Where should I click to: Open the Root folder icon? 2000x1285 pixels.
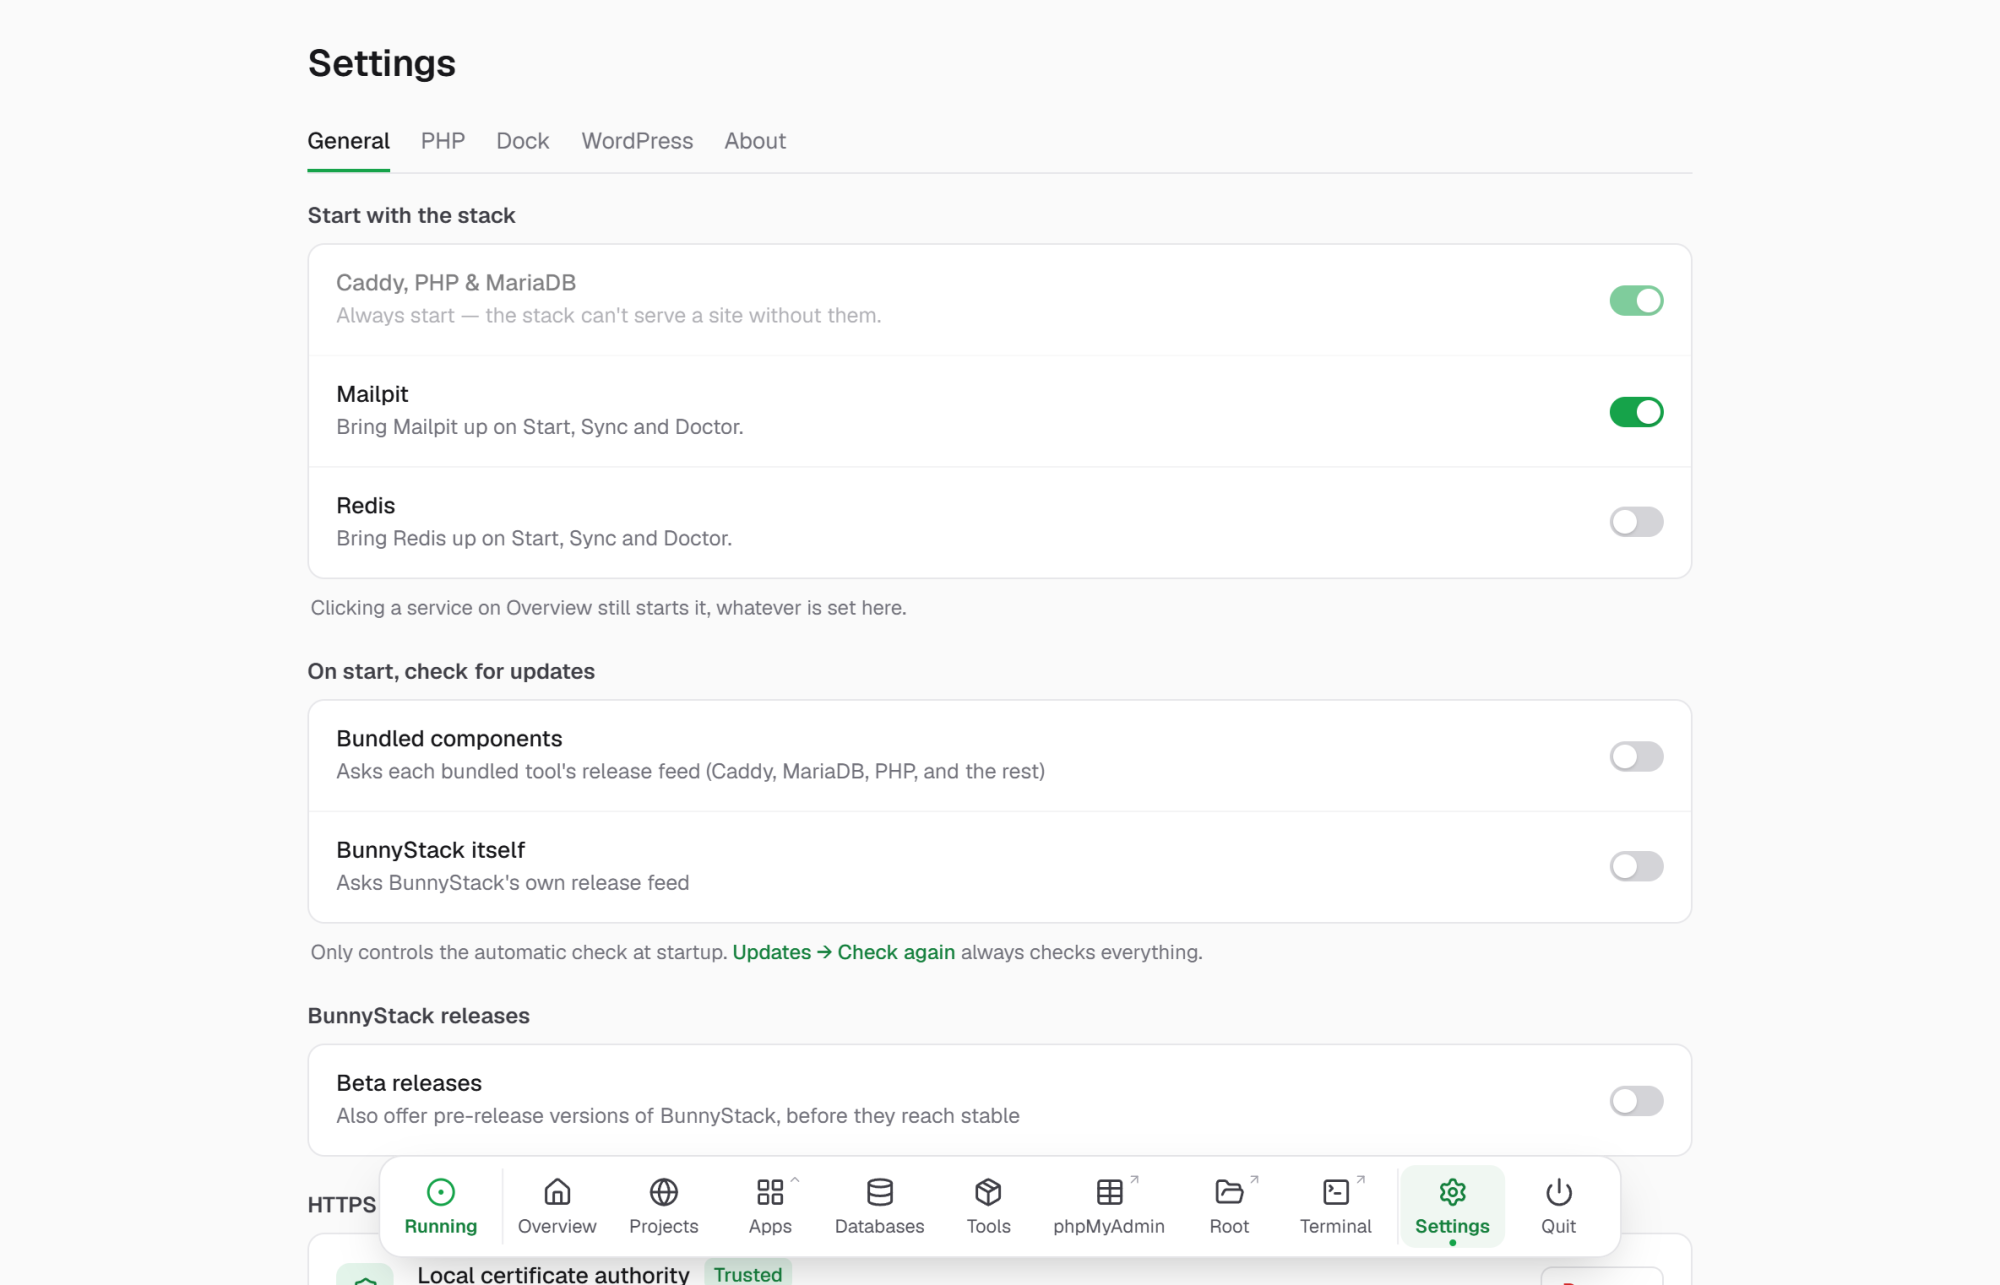coord(1229,1192)
